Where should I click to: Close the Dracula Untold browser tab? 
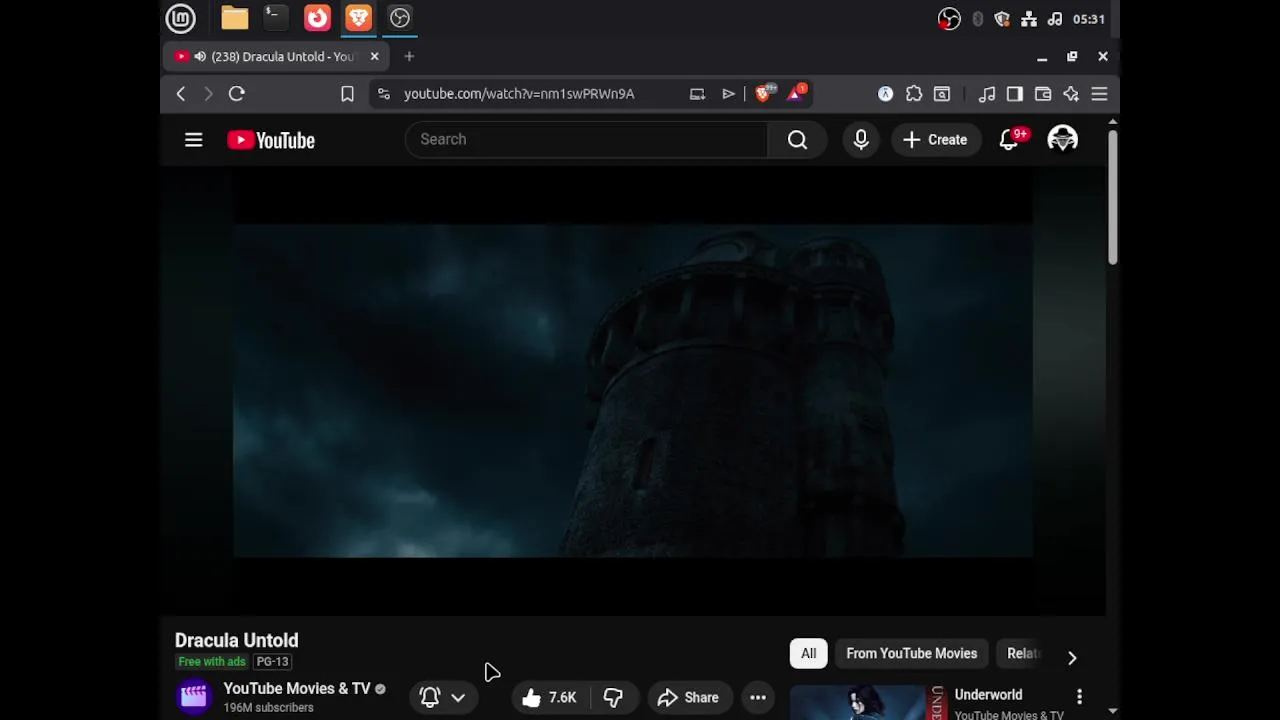[x=374, y=57]
